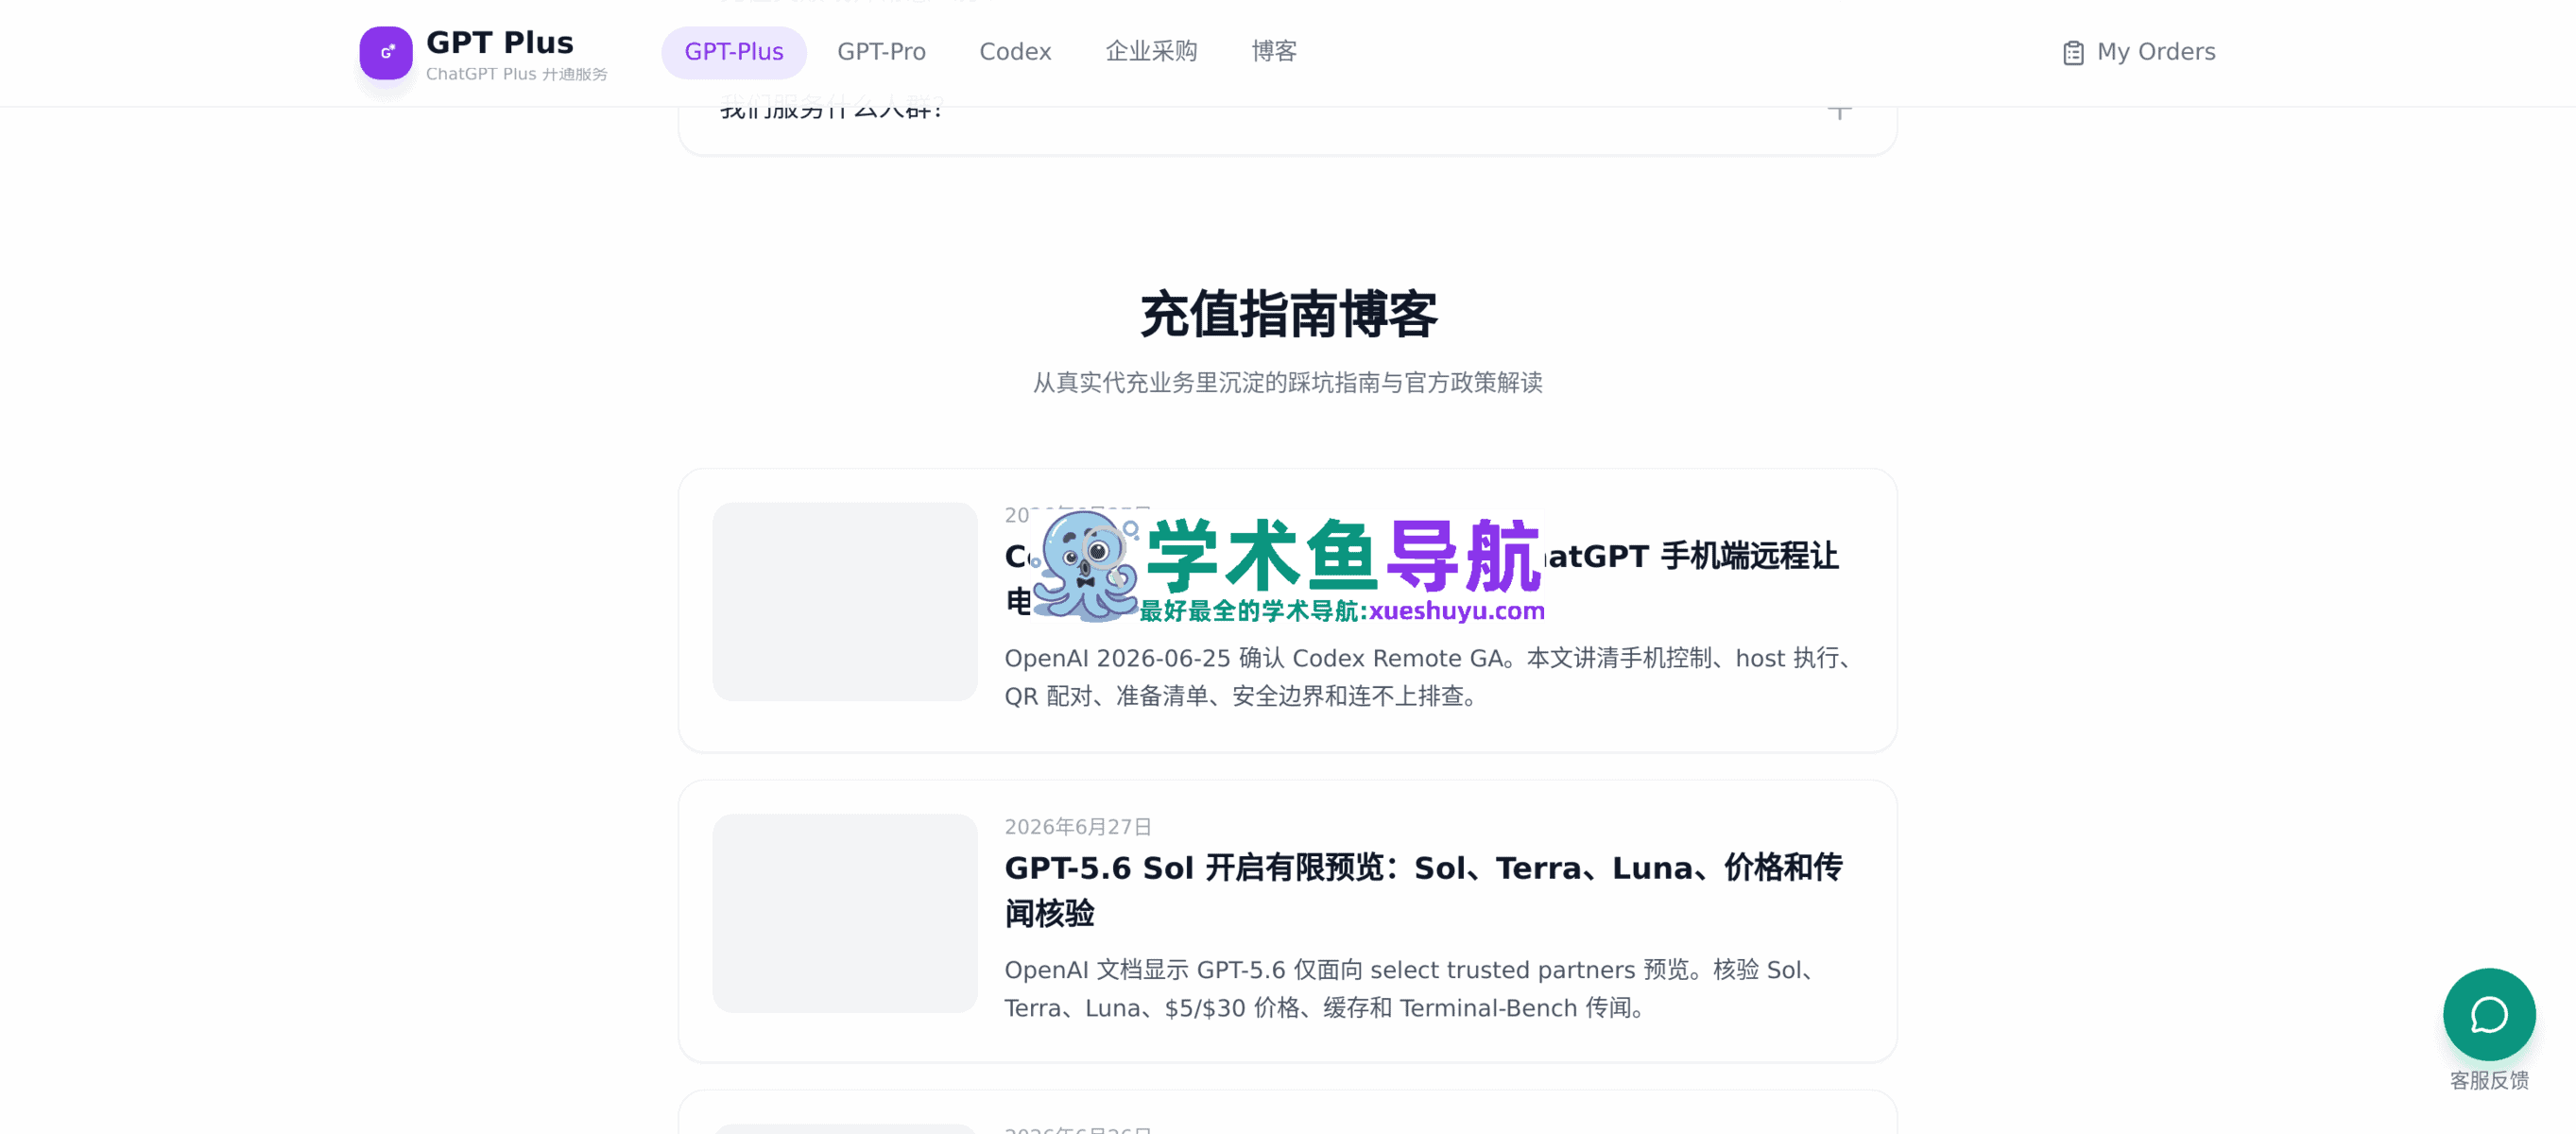Open the GPT-5.6 Sol 开启有限预览 article title
The width and height of the screenshot is (2576, 1134).
[1423, 890]
